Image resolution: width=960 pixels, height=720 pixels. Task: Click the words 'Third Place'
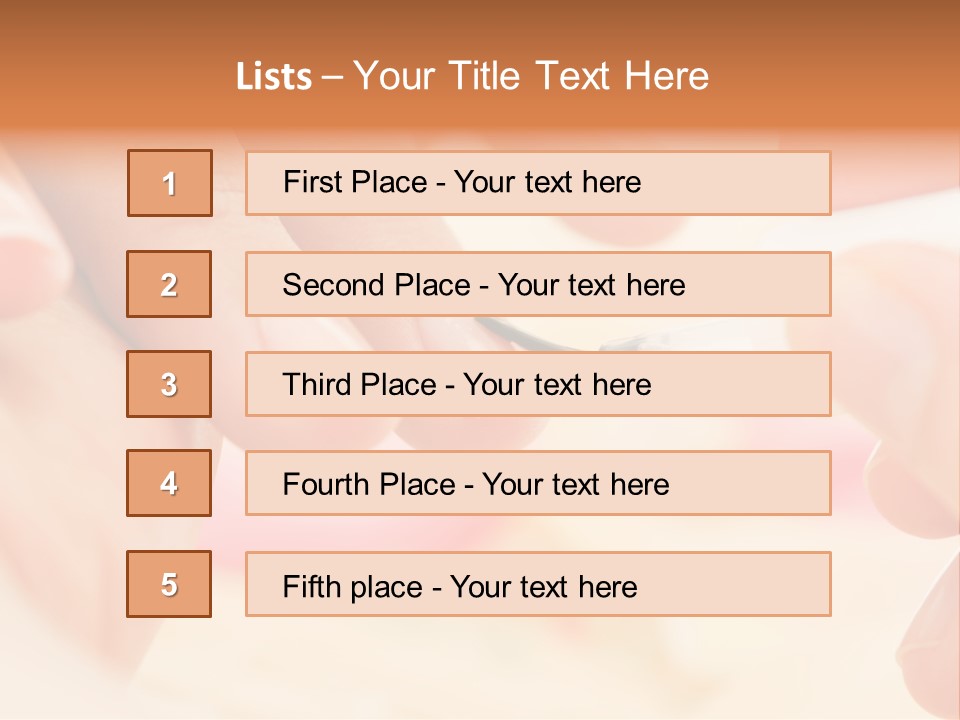359,385
